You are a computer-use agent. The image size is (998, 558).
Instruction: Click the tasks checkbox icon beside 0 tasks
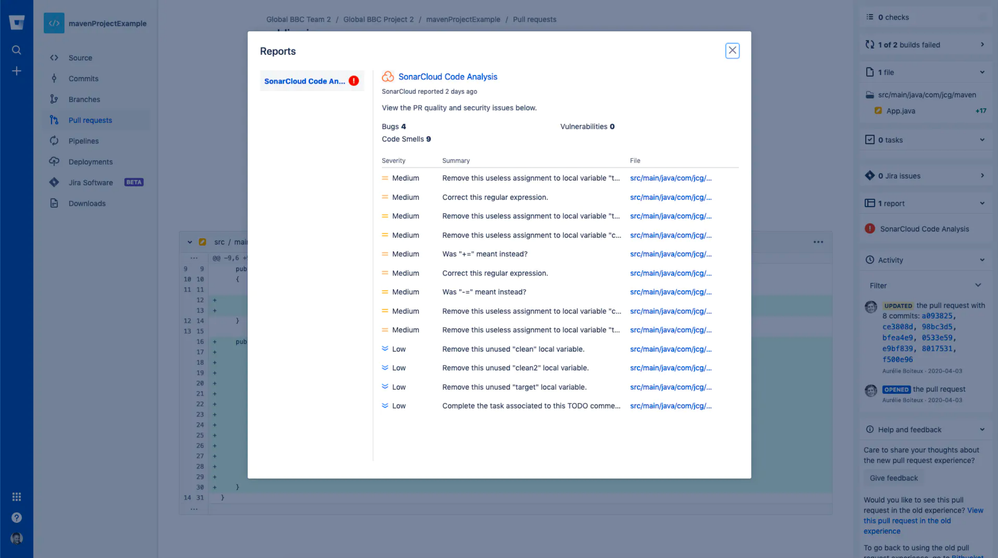click(869, 139)
